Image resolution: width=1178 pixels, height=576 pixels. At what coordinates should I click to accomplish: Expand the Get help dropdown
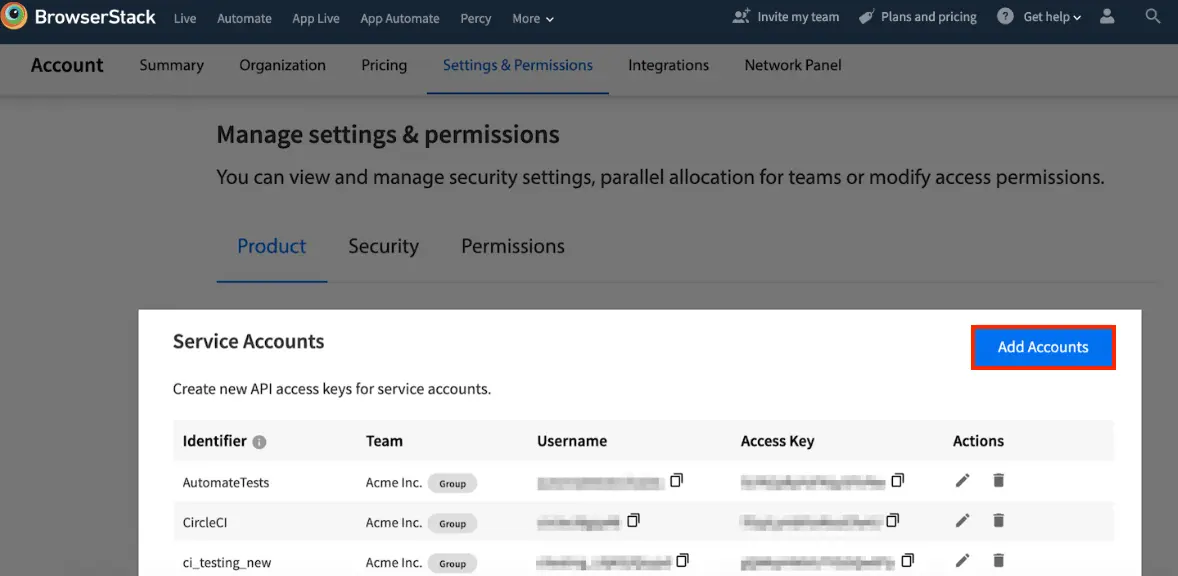click(x=1052, y=17)
